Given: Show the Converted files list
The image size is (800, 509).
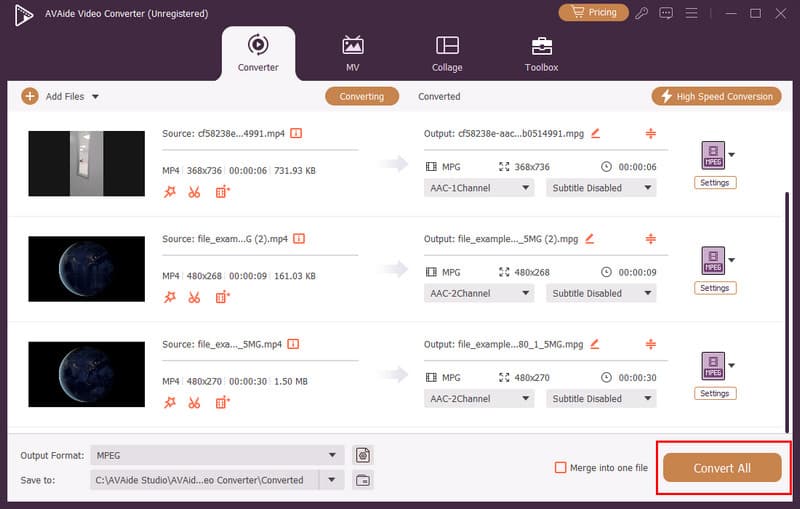Looking at the screenshot, I should point(439,97).
